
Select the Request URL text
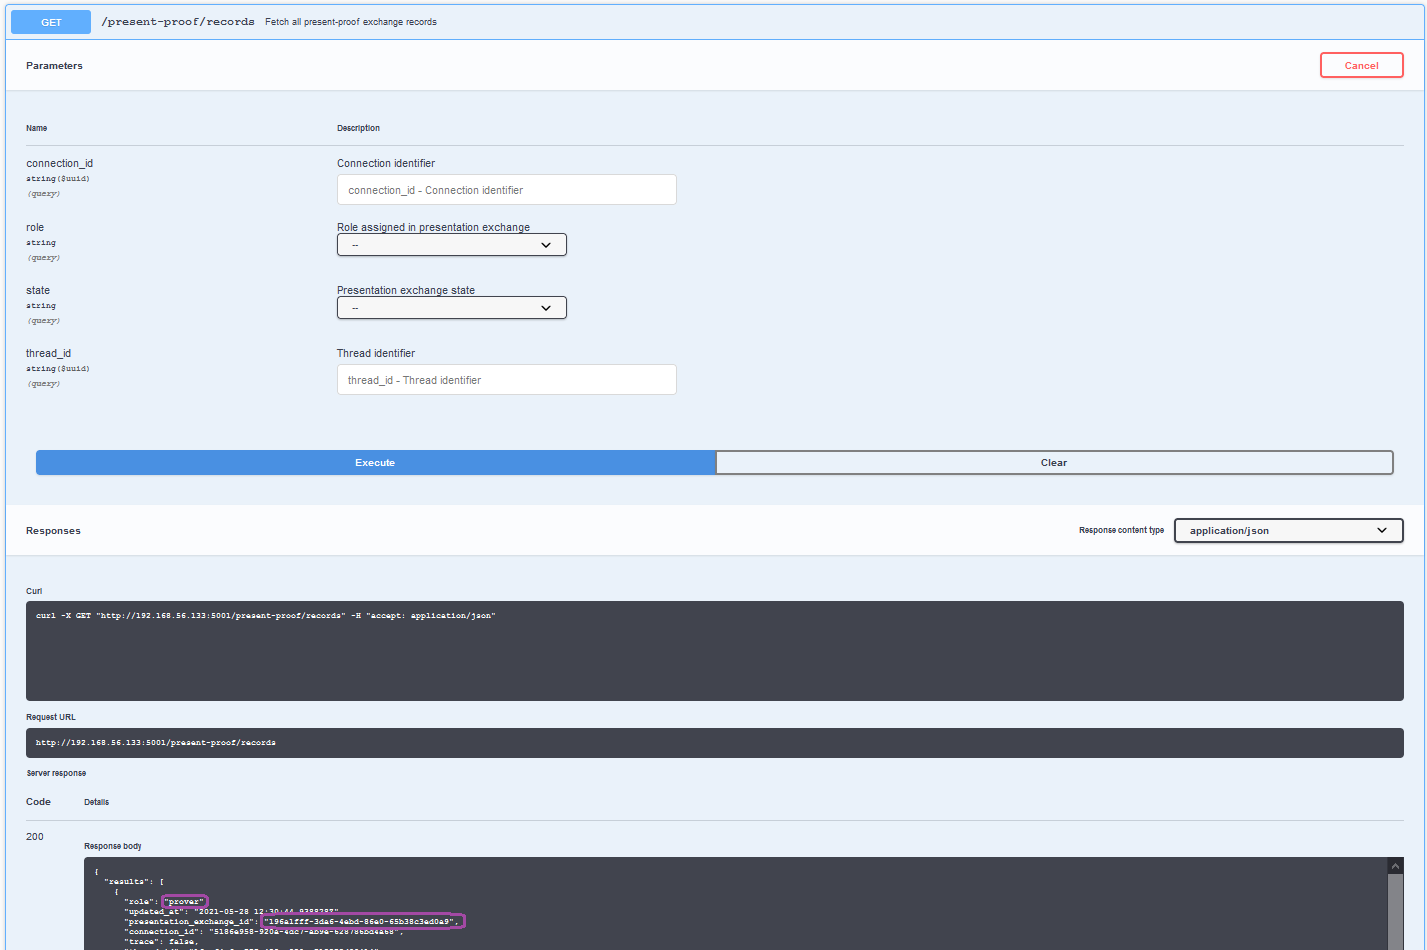155,742
